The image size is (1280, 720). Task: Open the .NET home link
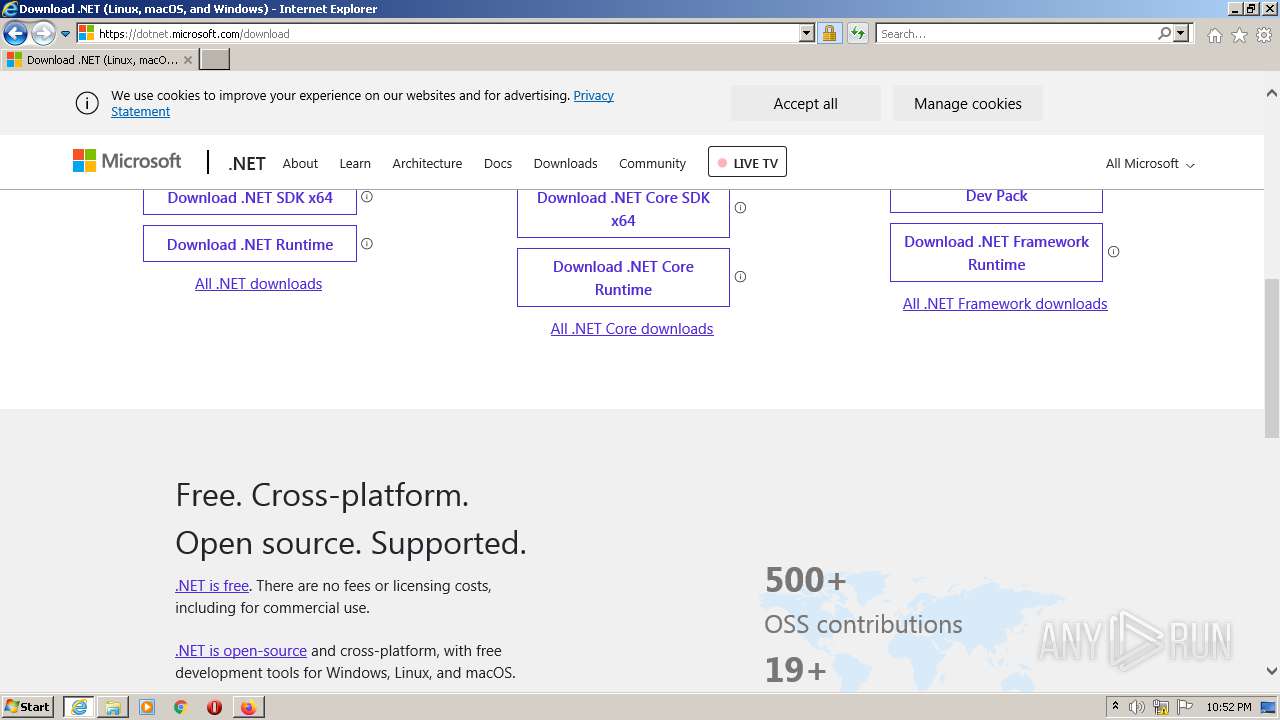tap(247, 163)
